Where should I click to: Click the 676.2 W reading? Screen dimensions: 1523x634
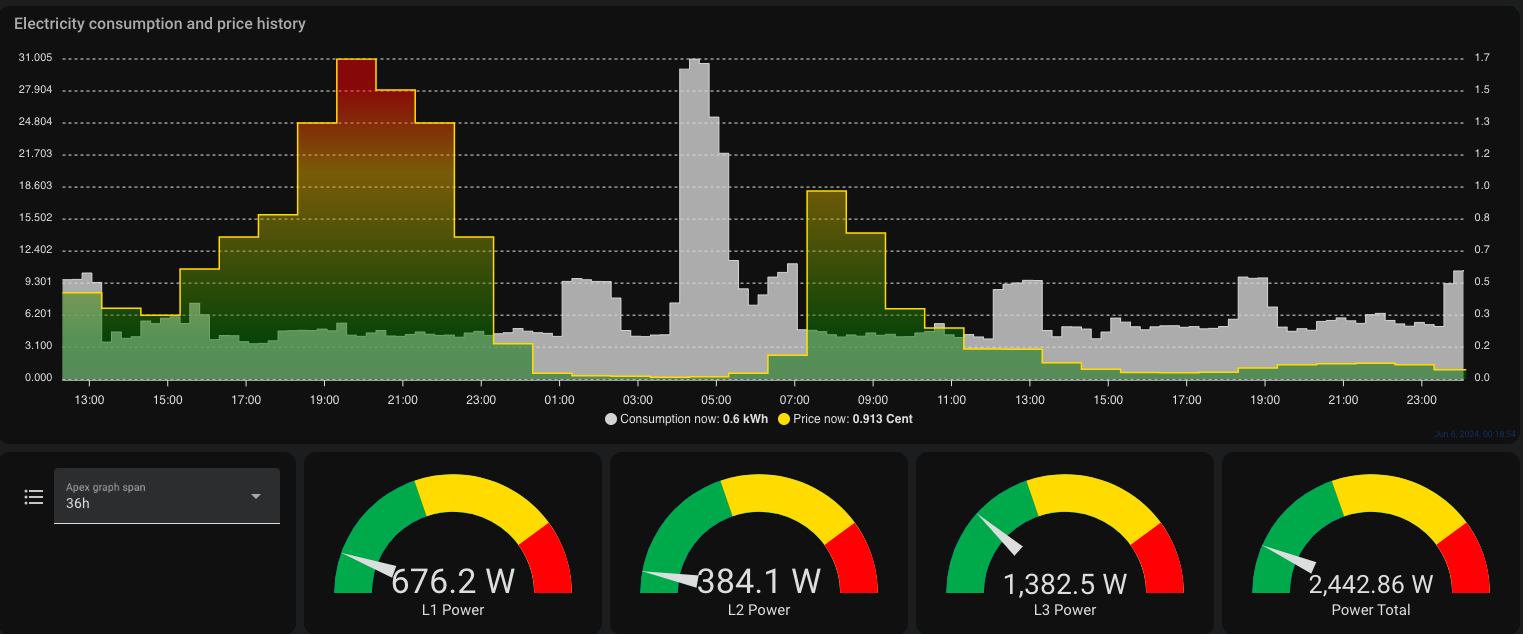[453, 581]
